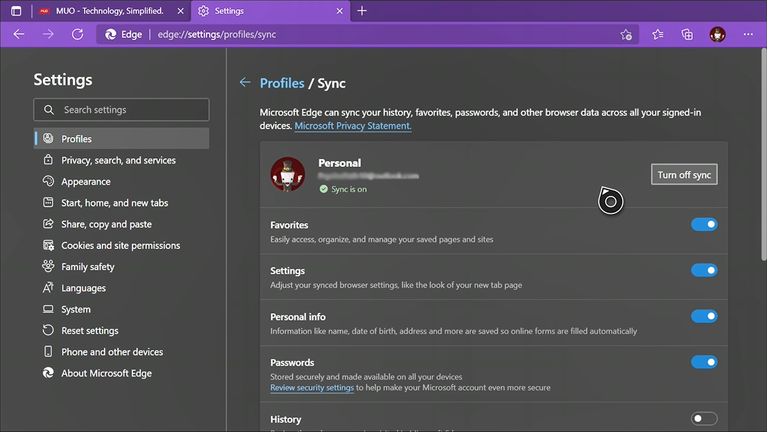
Task: Enable History sync toggle
Action: [x=704, y=419]
